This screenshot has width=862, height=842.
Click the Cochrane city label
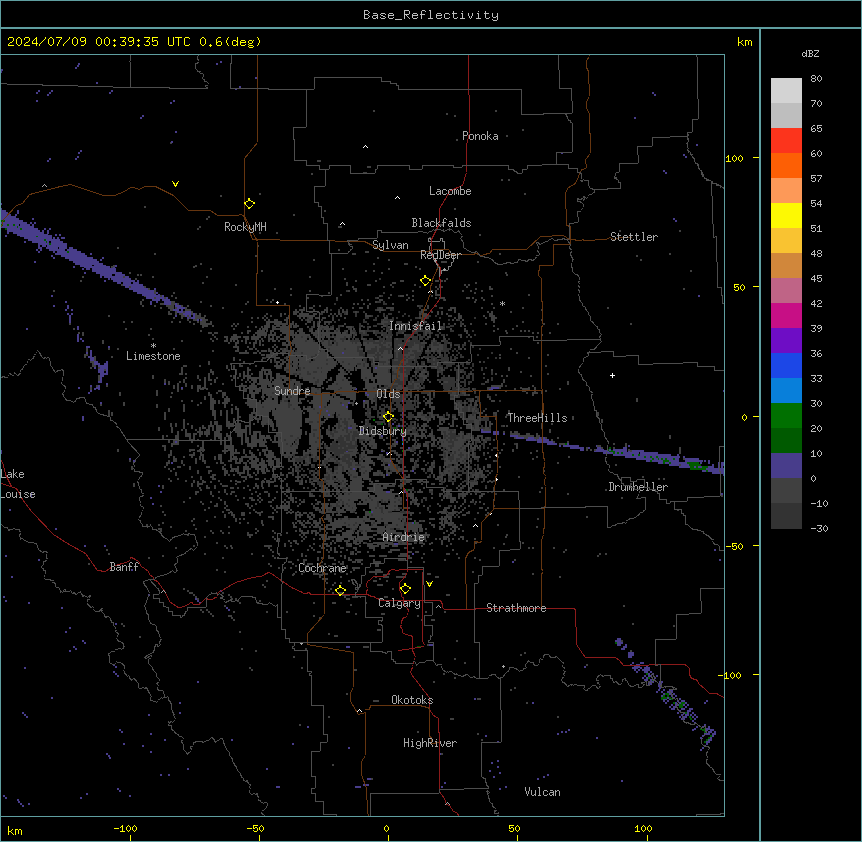pos(322,568)
